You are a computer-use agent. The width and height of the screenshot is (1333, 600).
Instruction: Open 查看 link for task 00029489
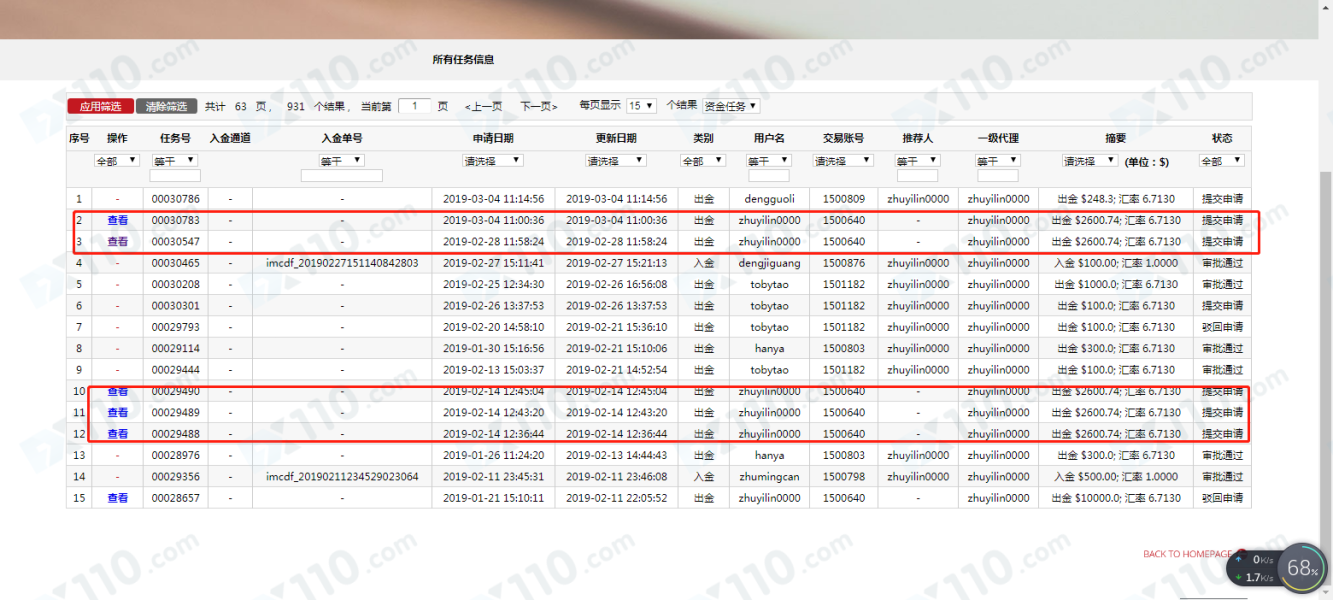(x=117, y=412)
